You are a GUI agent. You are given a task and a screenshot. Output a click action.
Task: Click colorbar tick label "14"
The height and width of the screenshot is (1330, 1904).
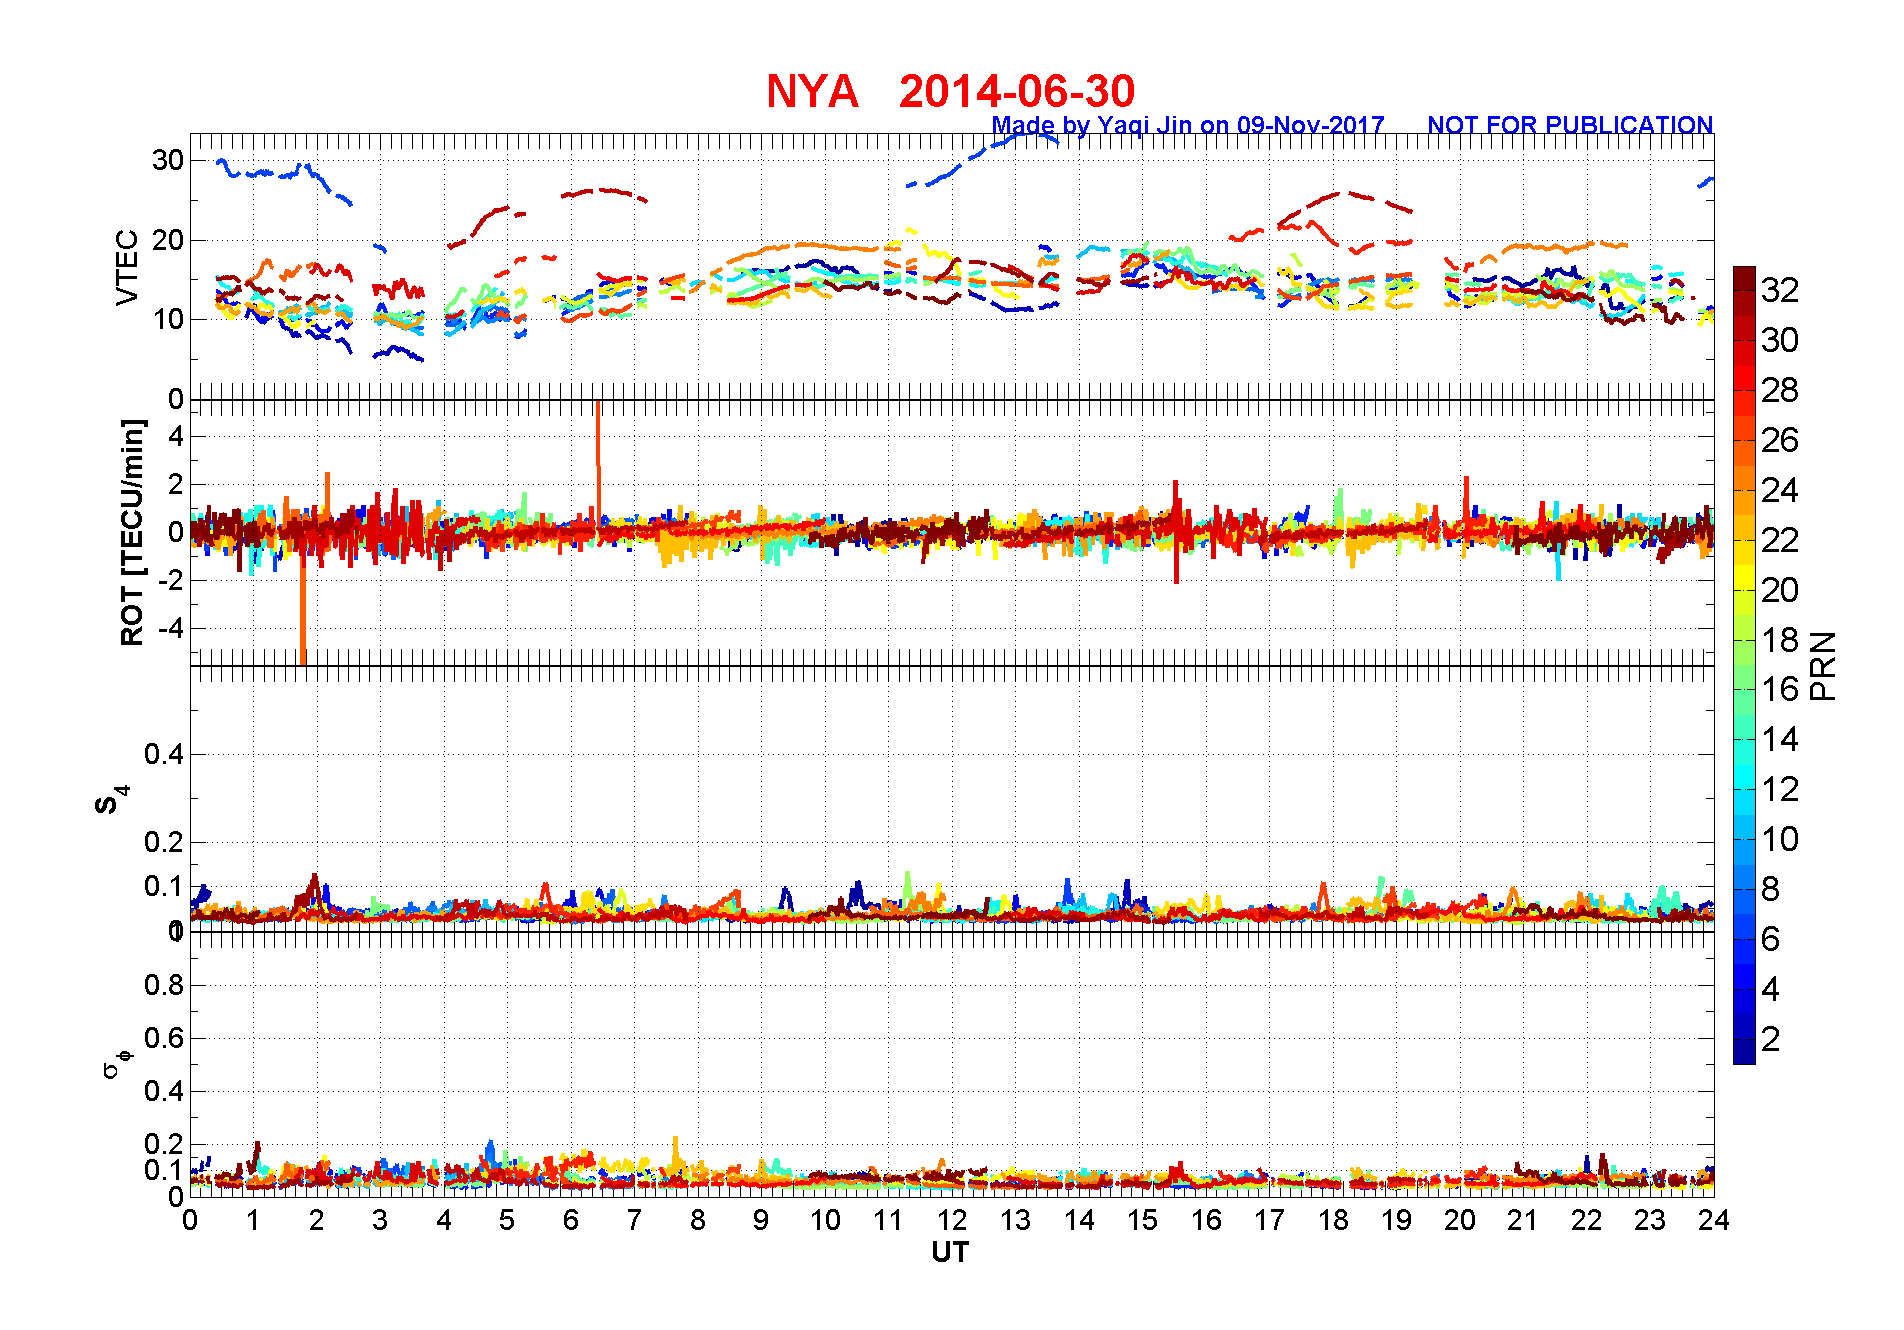1780,739
